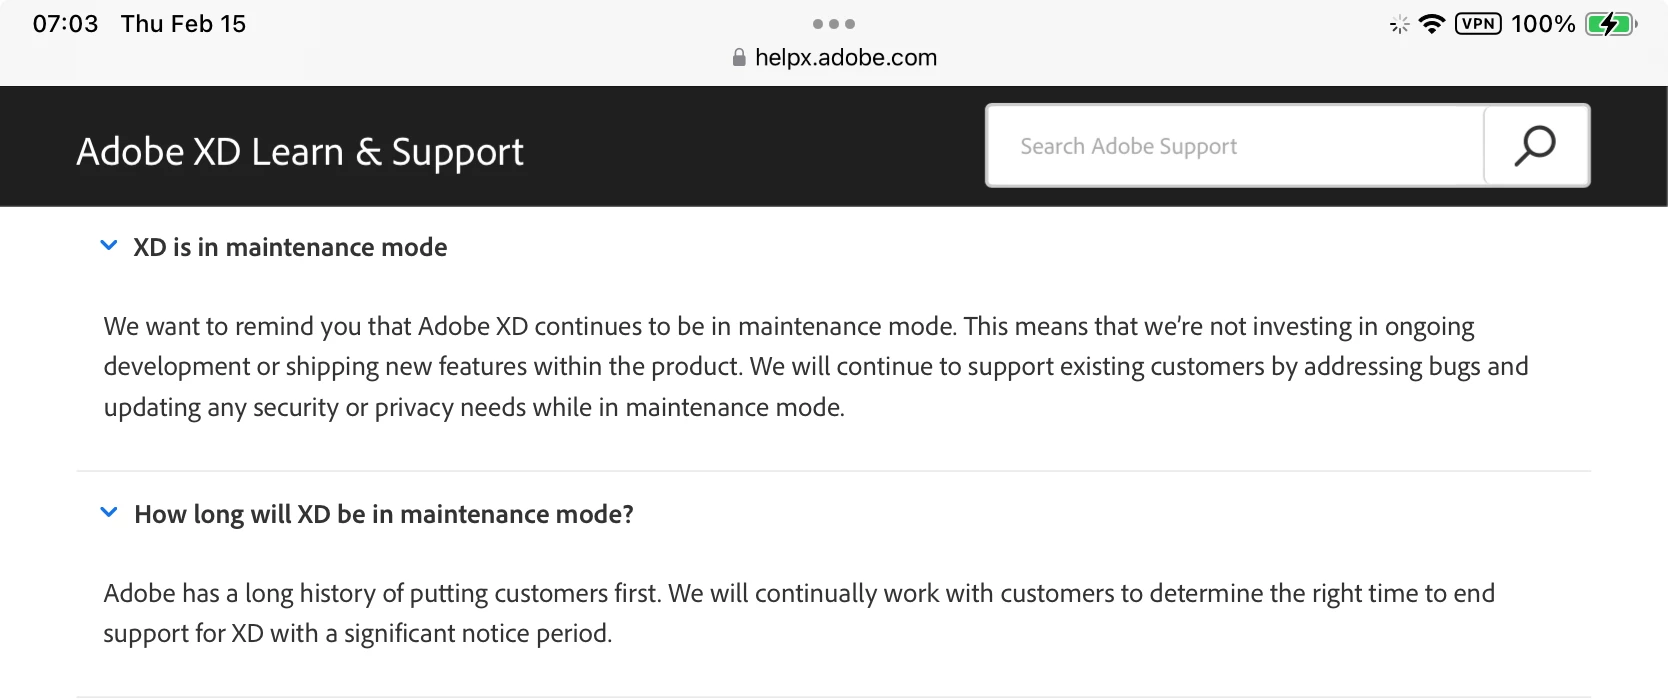Select 'XD is in maintenance mode' heading

(x=290, y=247)
